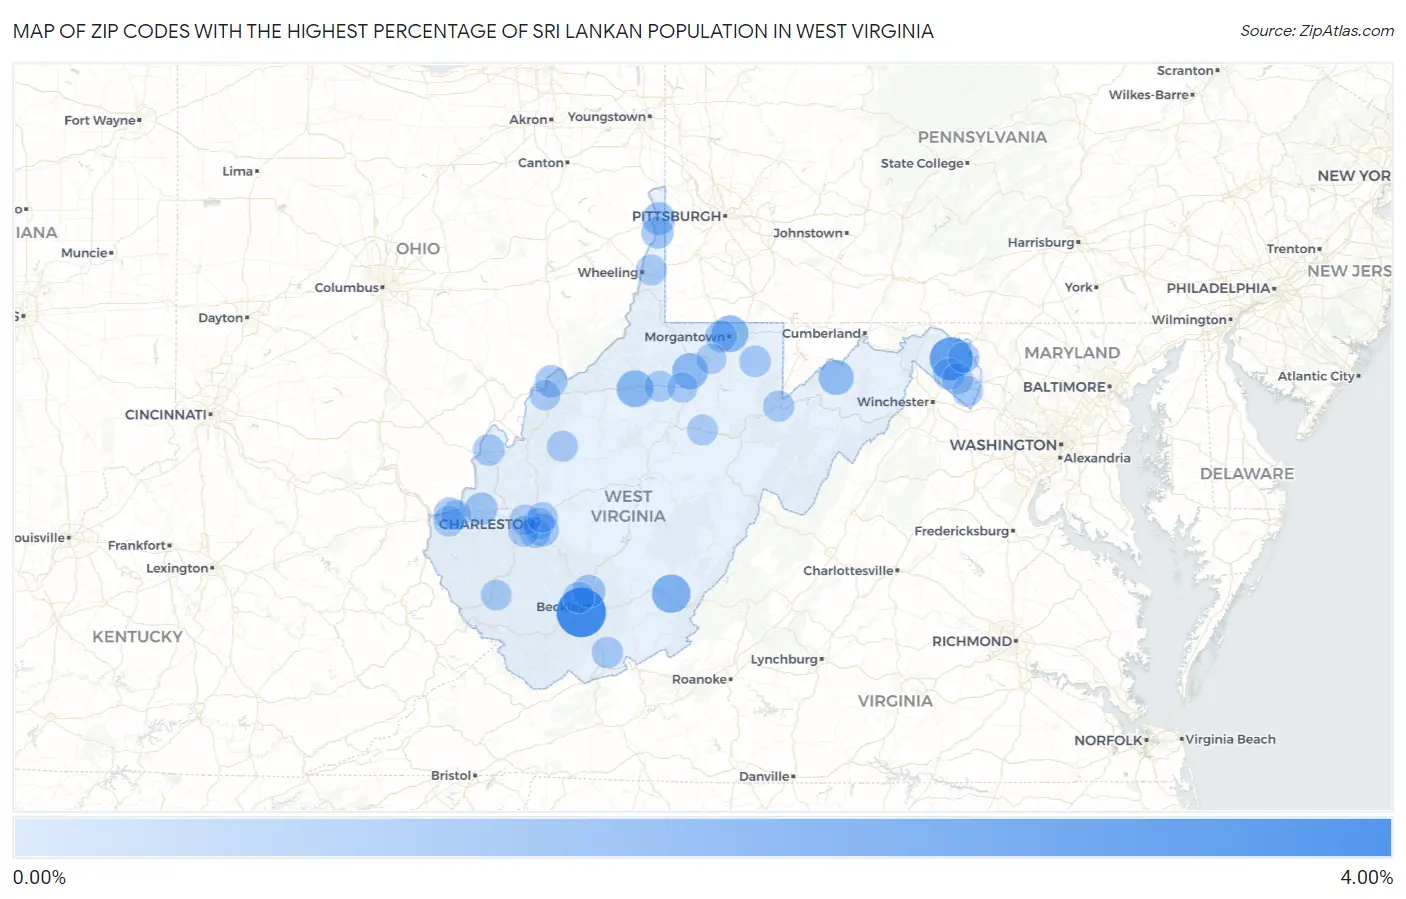Click the York city label
The width and height of the screenshot is (1406, 899).
(x=1078, y=287)
